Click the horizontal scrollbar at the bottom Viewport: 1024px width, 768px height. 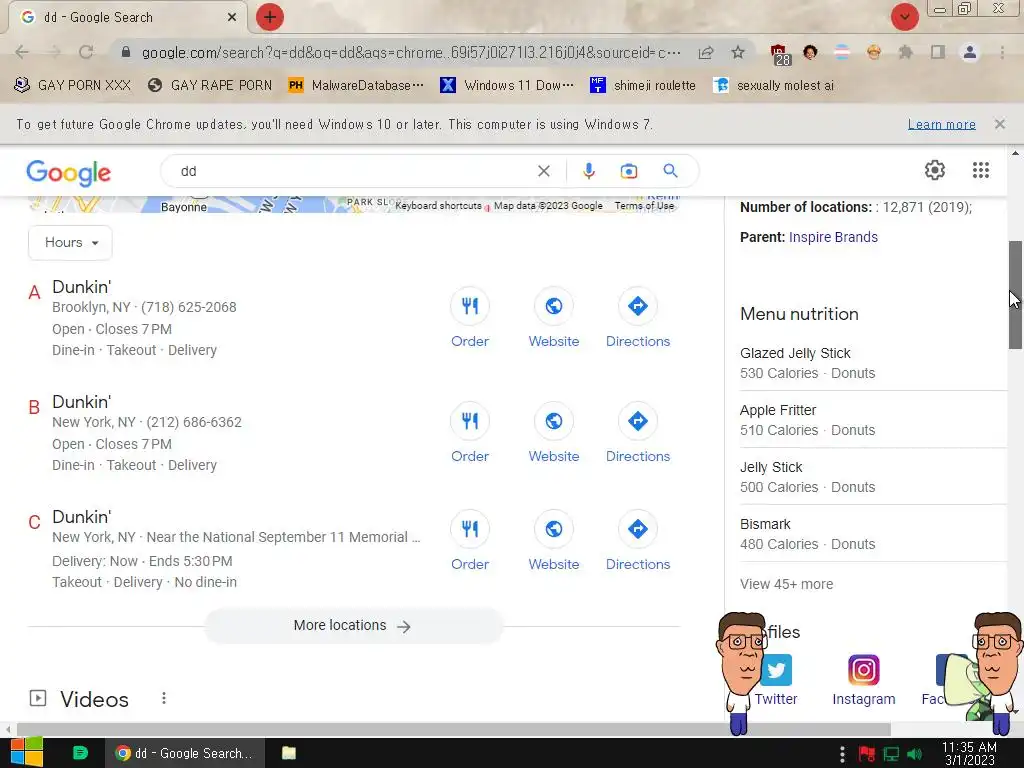454,729
